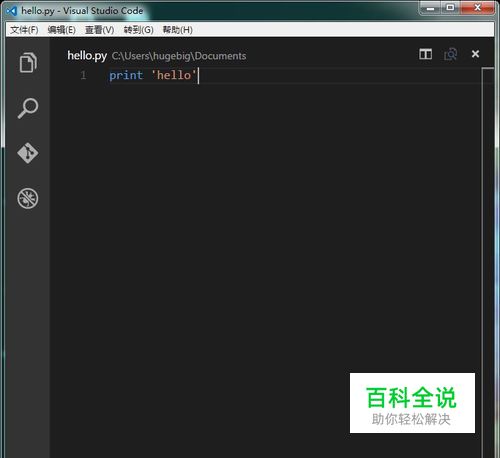This screenshot has width=500, height=458.
Task: Open the Debug view in the sidebar
Action: (28, 199)
